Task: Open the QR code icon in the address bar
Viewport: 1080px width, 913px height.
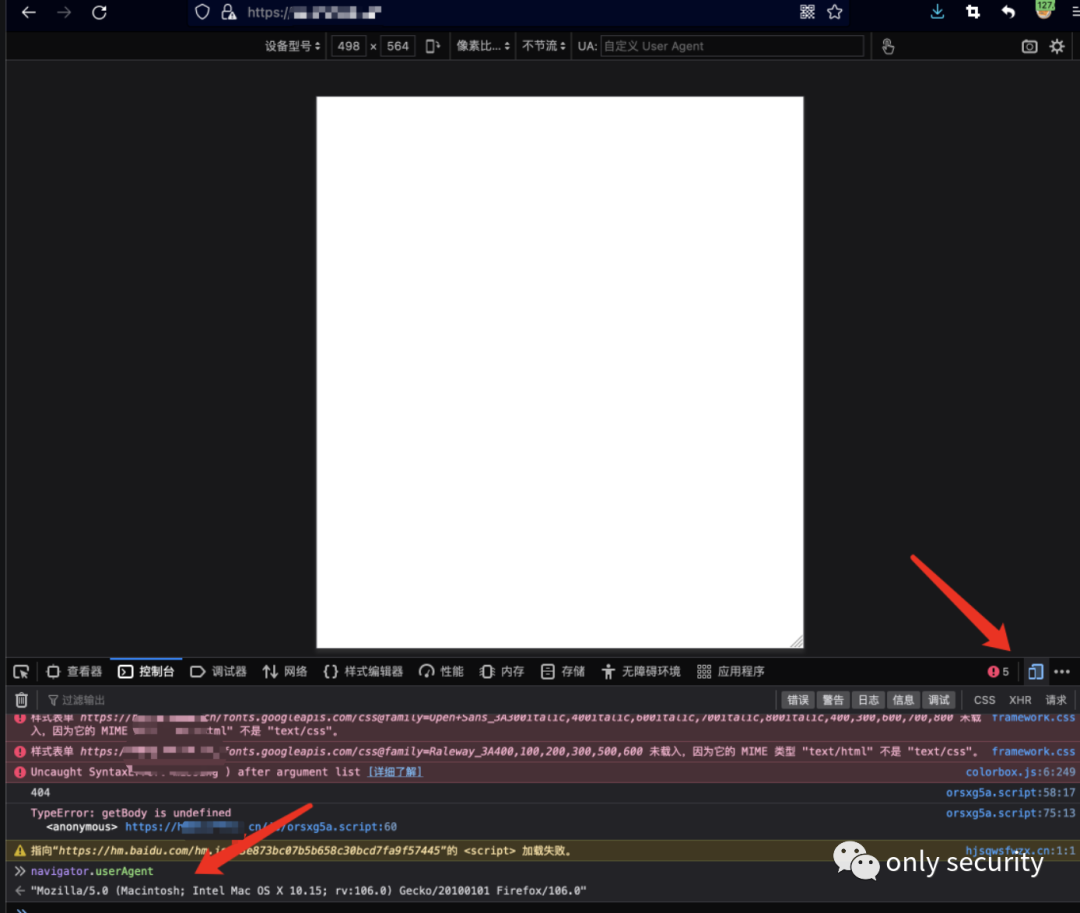Action: coord(807,12)
